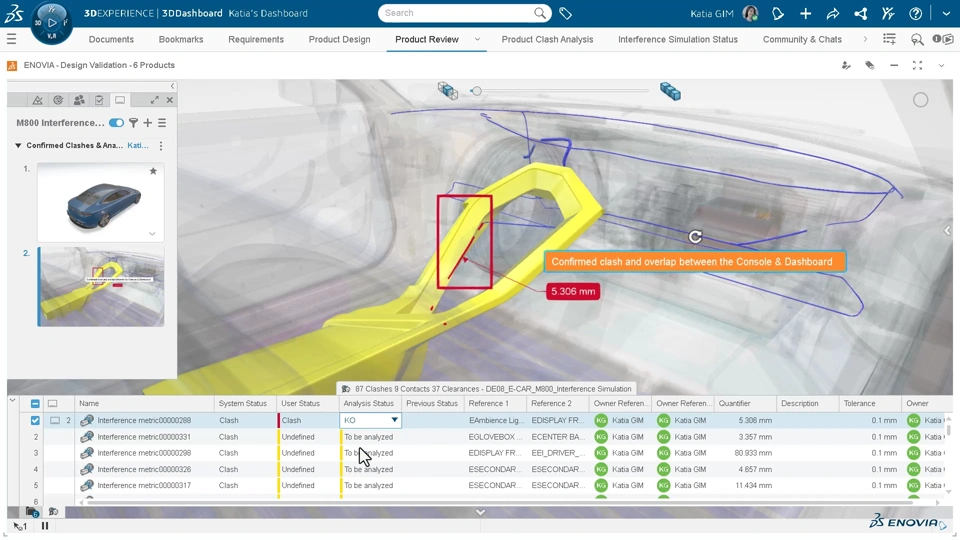
Task: Click the pause button at bottom left
Action: [45, 525]
